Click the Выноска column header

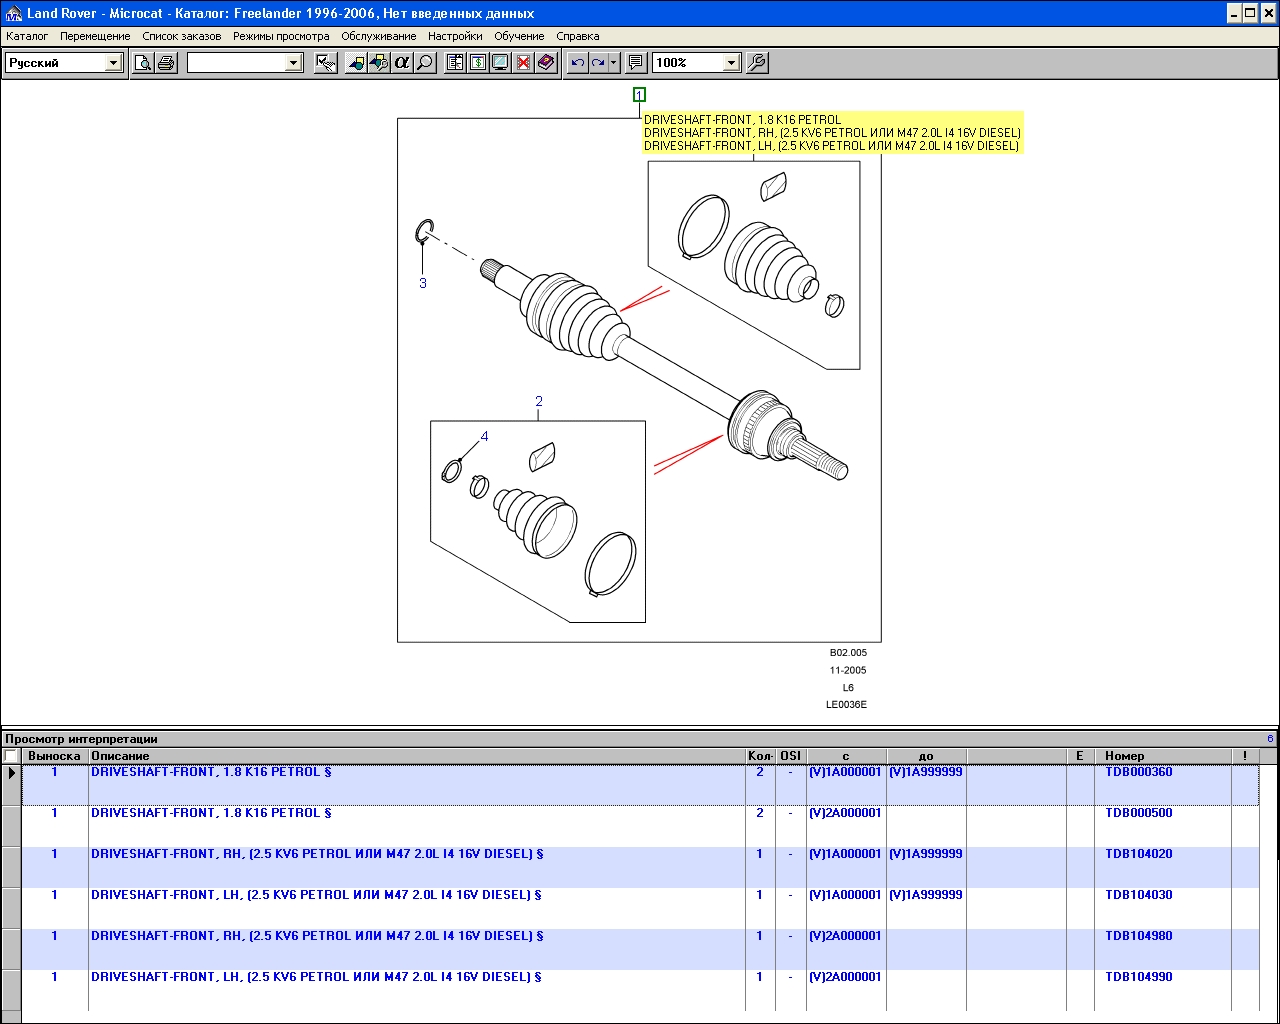(x=54, y=756)
